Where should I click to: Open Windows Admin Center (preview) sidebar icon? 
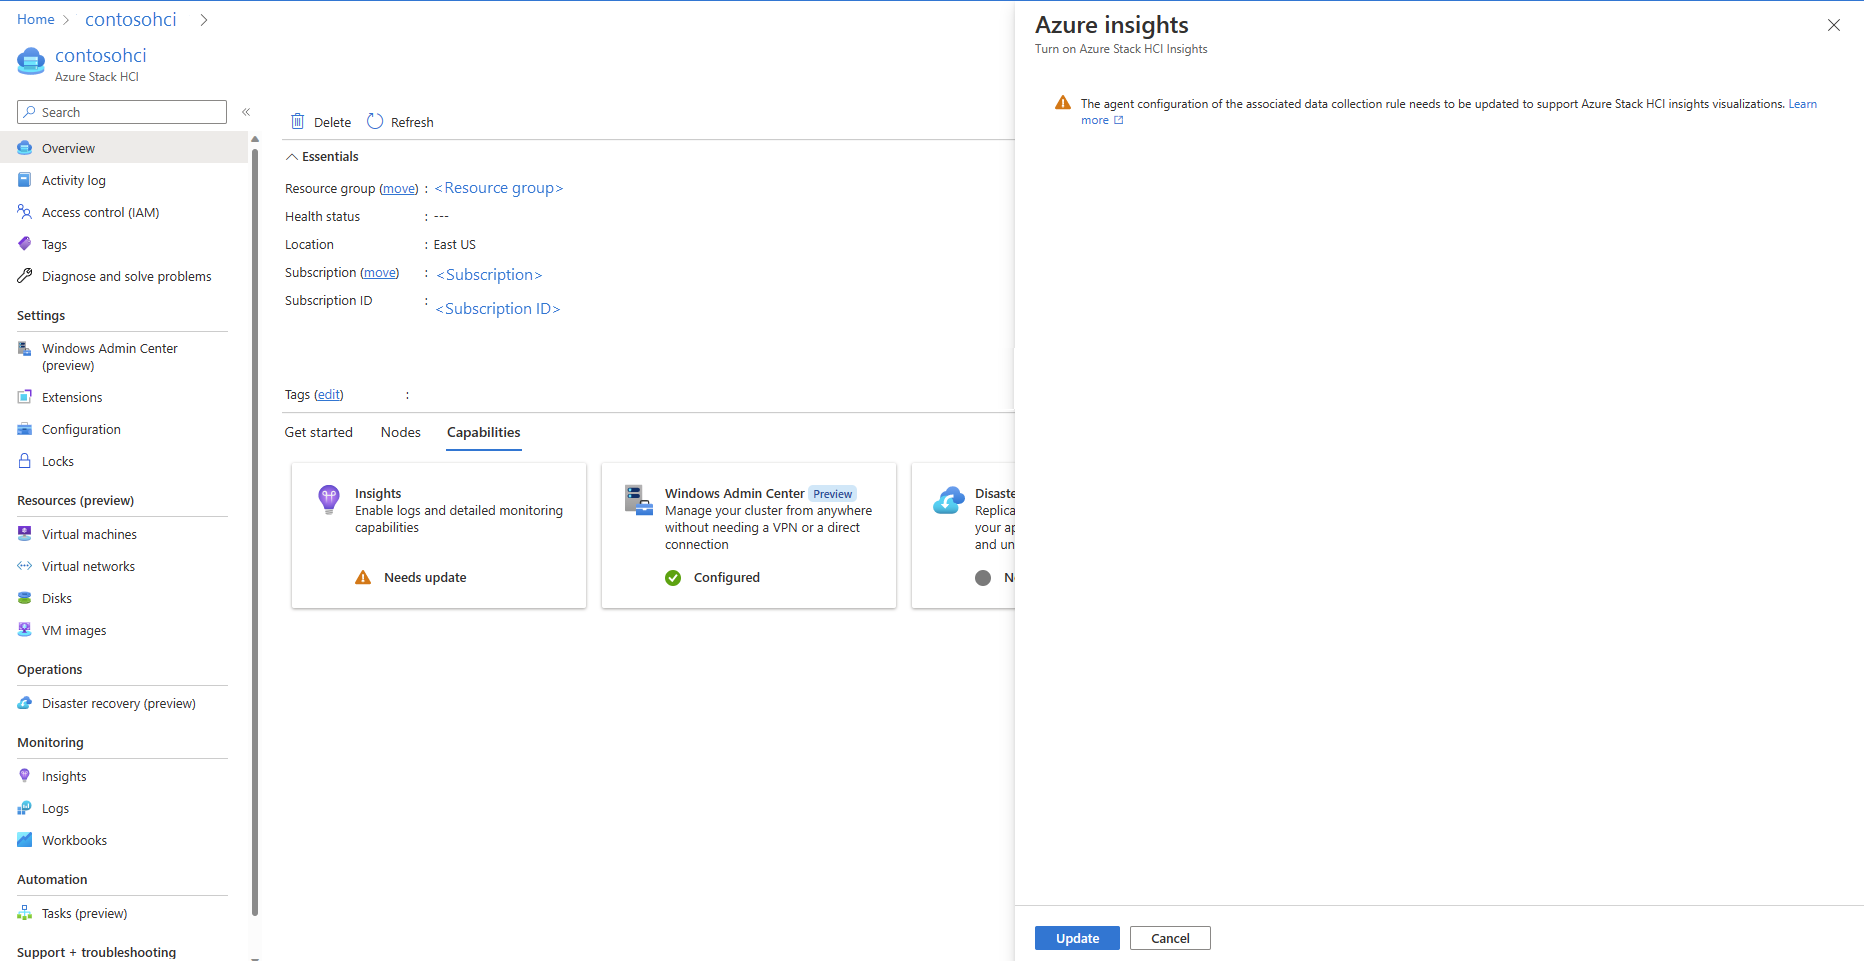[x=25, y=348]
